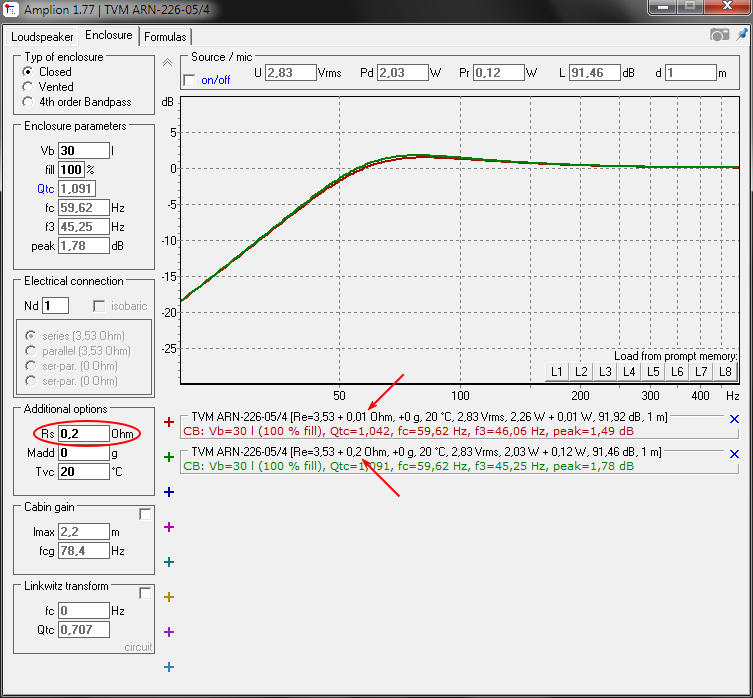Viewport: 753px width, 698px height.
Task: Select series (3,53 Ohm) connection
Action: point(30,336)
